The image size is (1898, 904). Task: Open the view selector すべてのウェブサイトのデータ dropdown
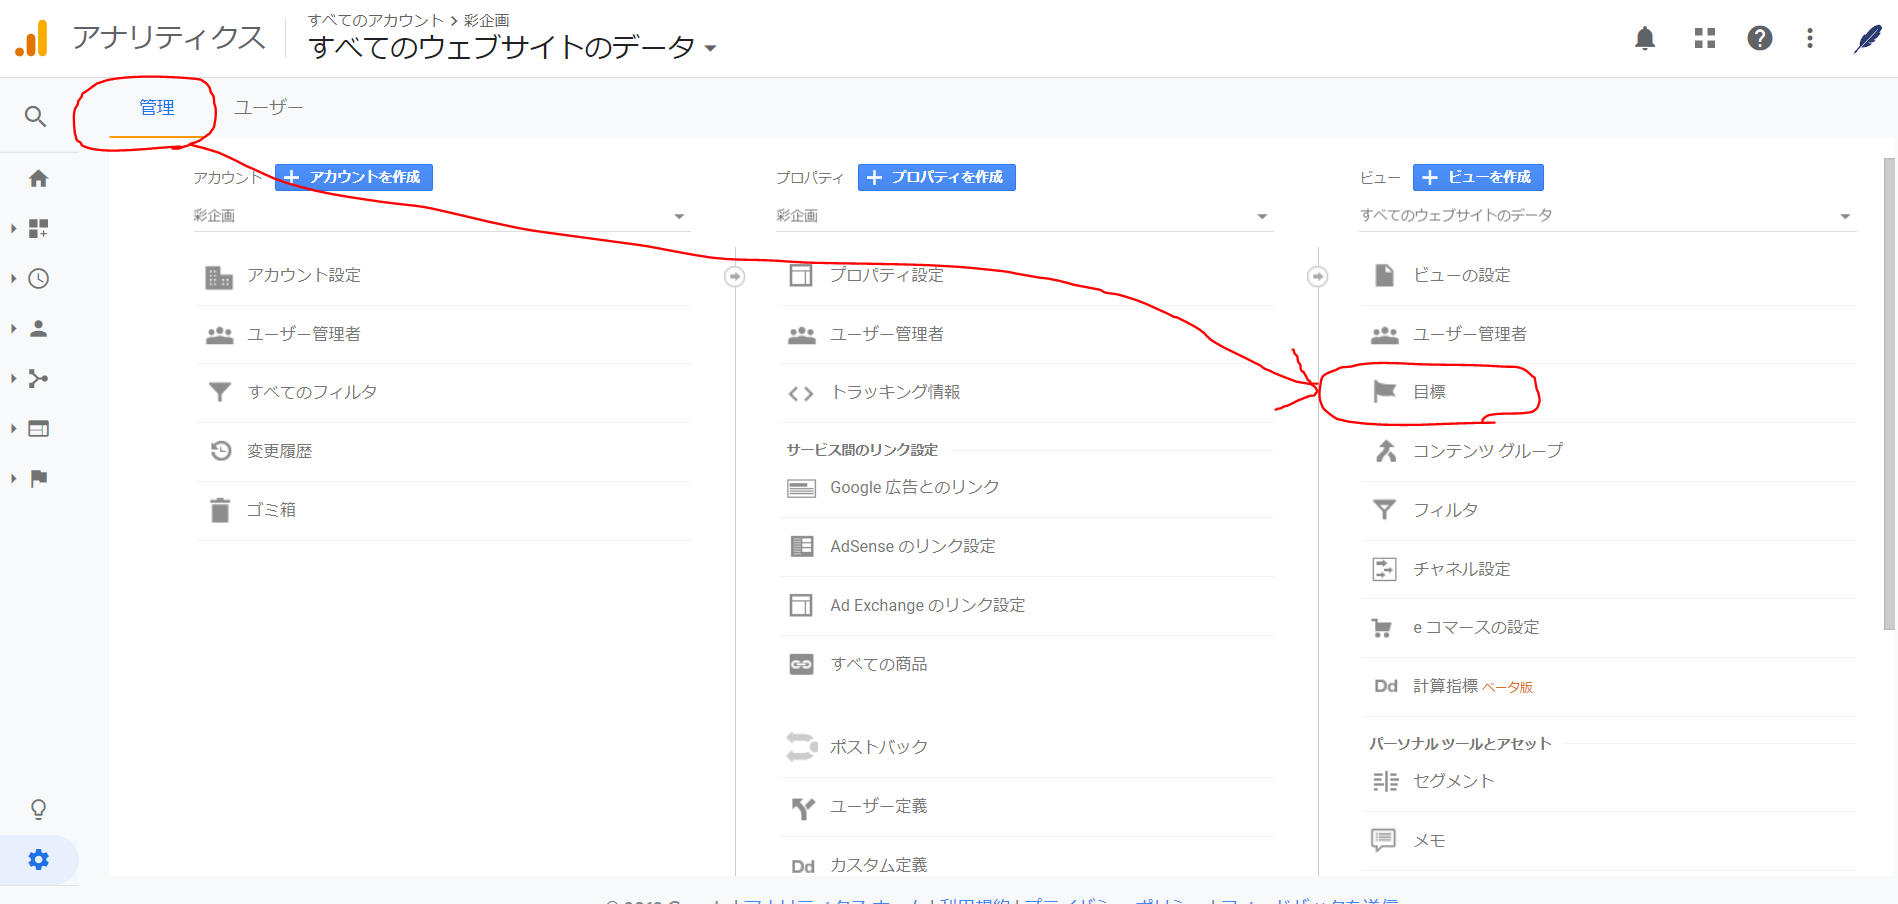(1607, 216)
